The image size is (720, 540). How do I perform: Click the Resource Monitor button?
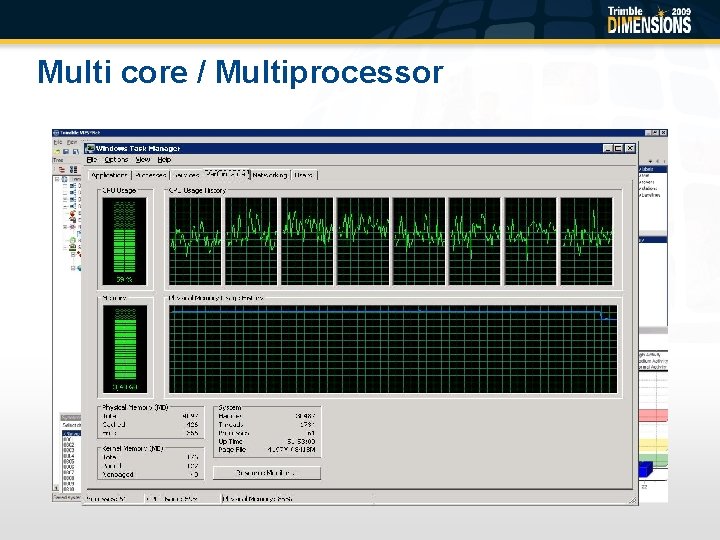tap(267, 473)
